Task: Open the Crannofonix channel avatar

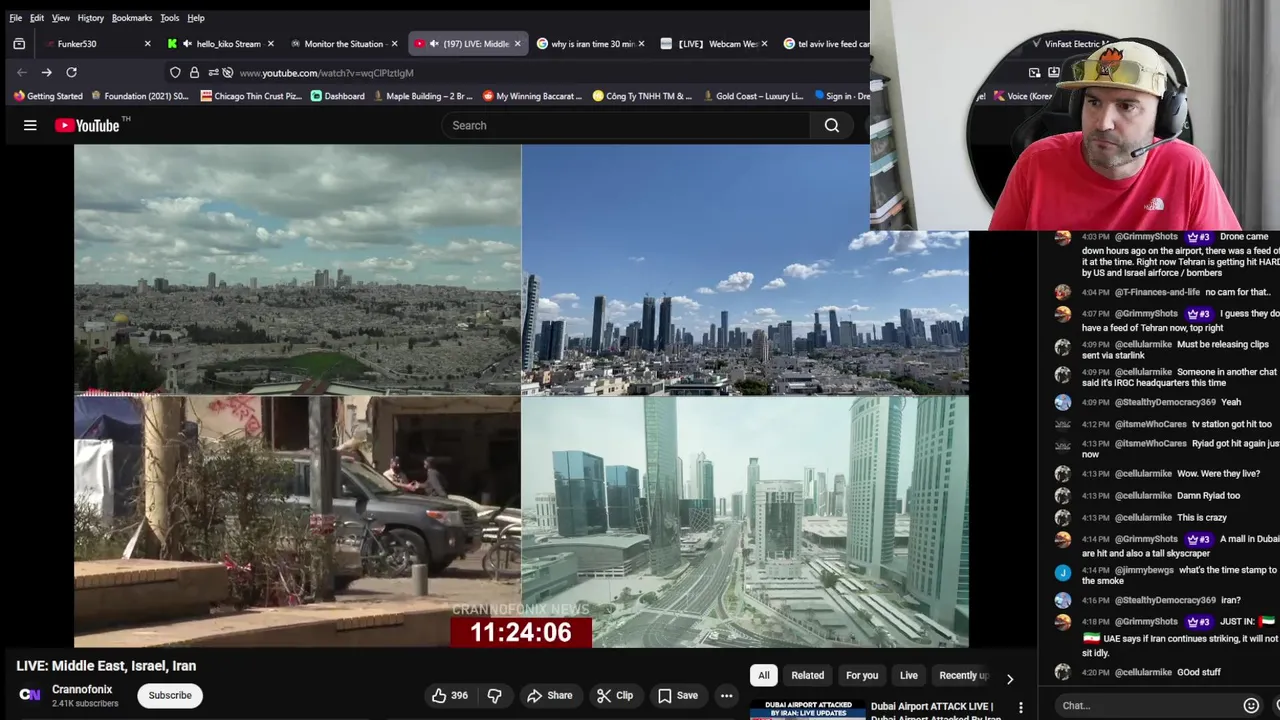Action: click(30, 695)
